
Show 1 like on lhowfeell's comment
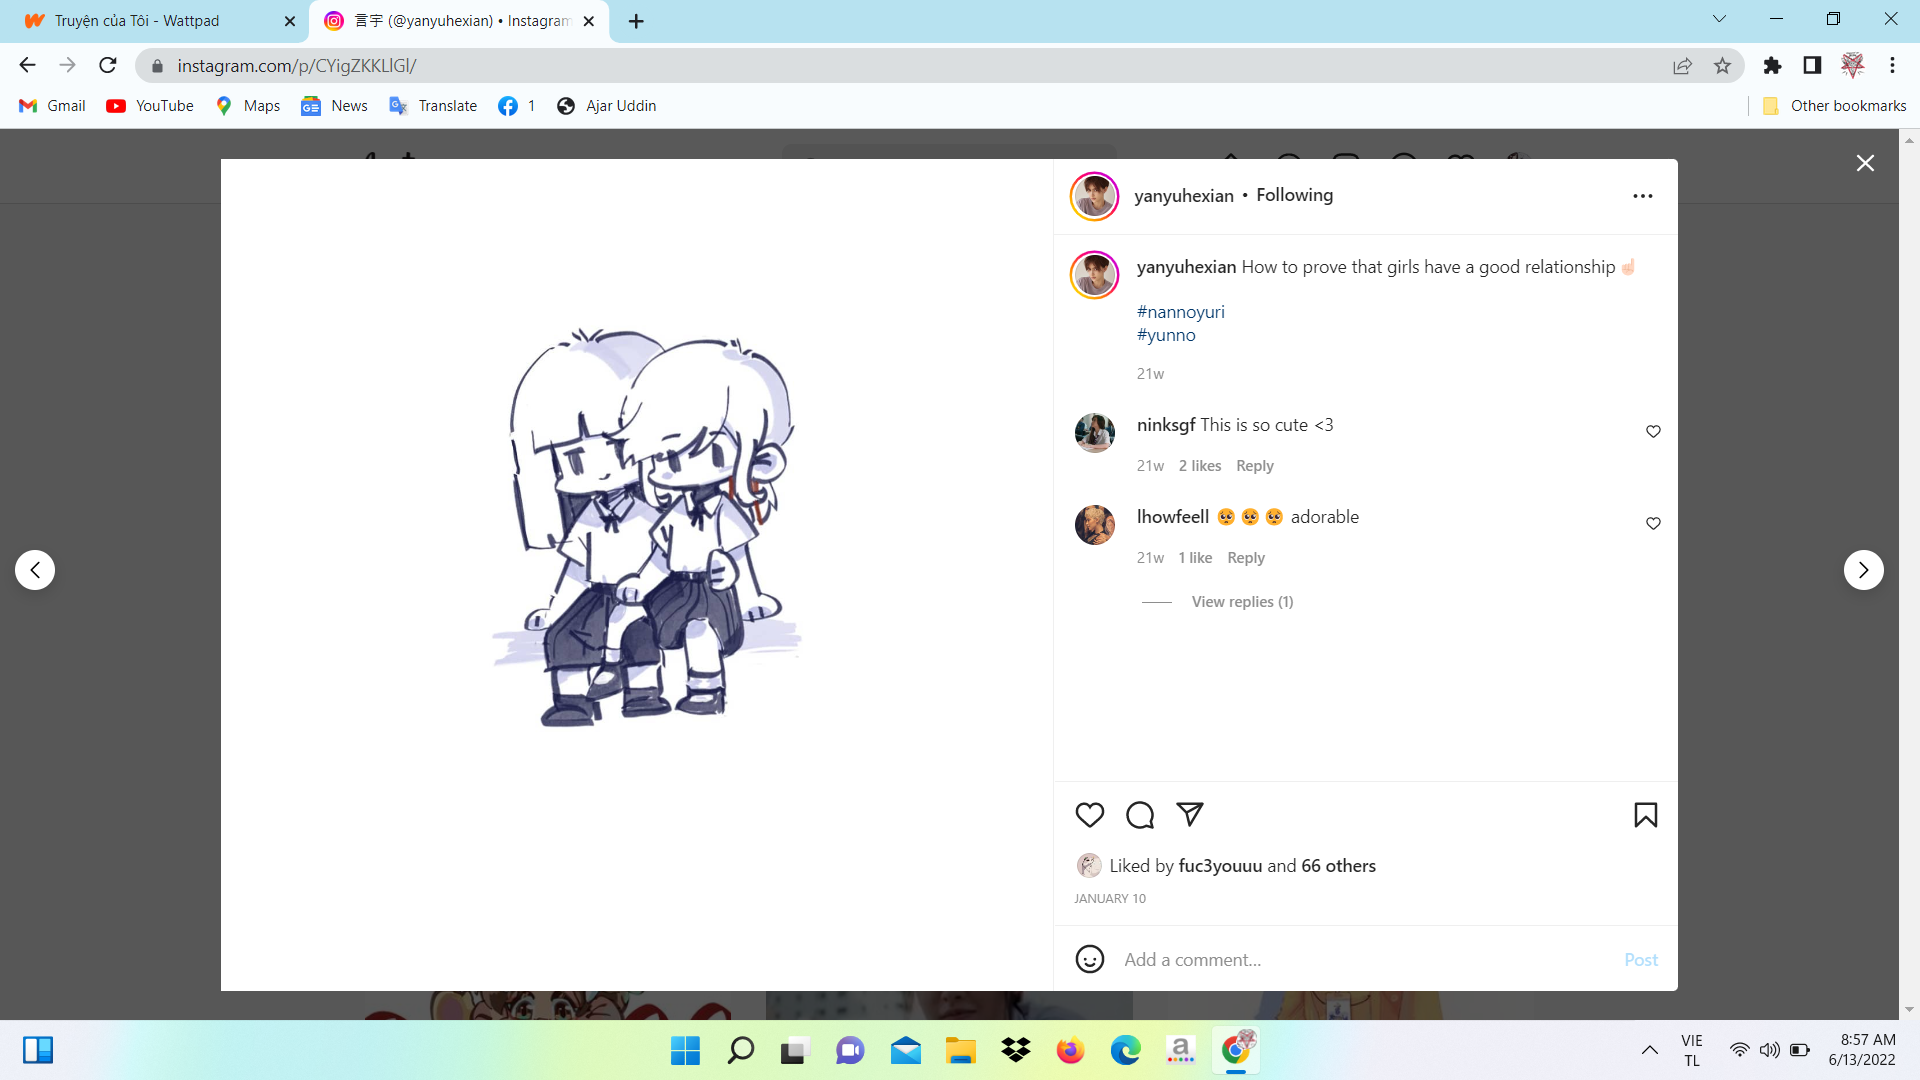pos(1195,558)
